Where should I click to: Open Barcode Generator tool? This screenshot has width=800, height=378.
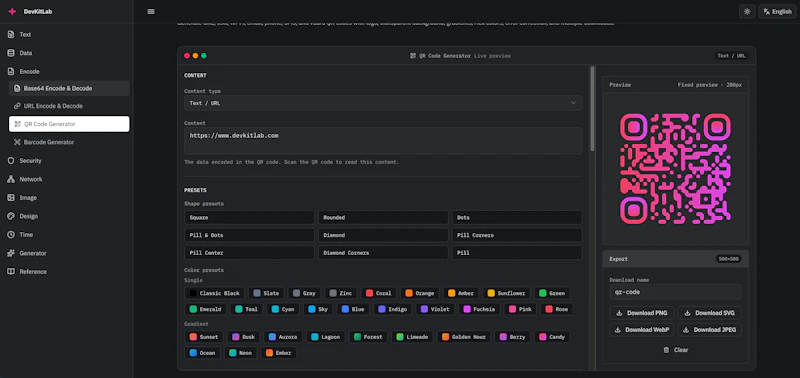69,142
